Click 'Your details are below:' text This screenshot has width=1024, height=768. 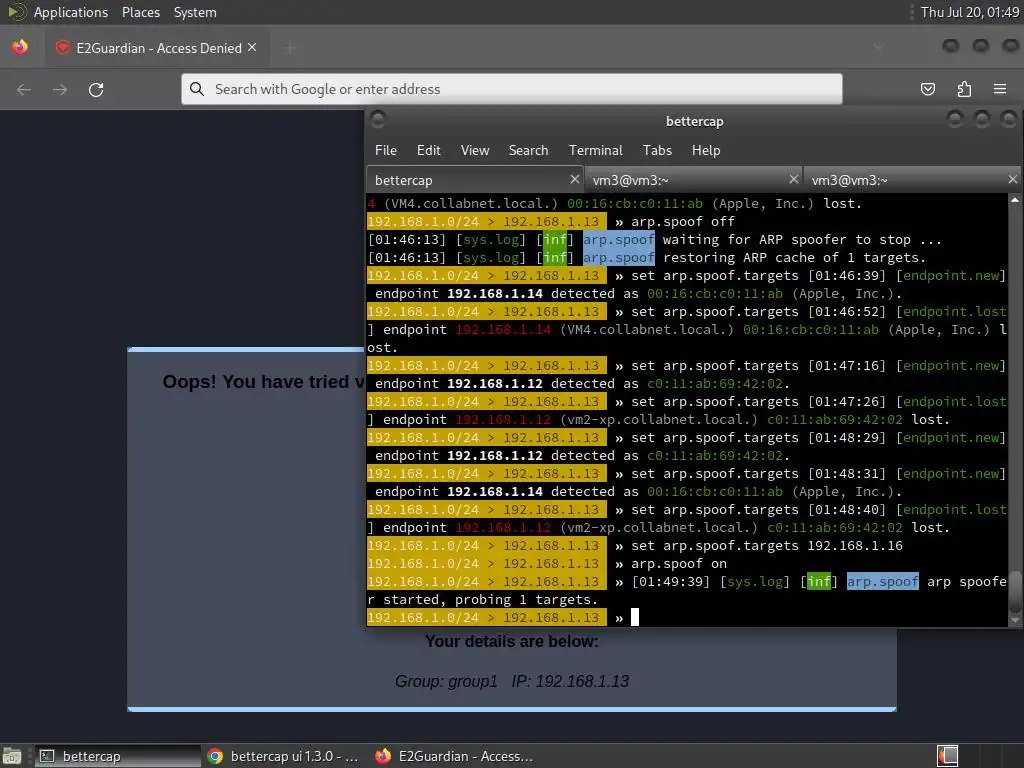pyautogui.click(x=511, y=642)
